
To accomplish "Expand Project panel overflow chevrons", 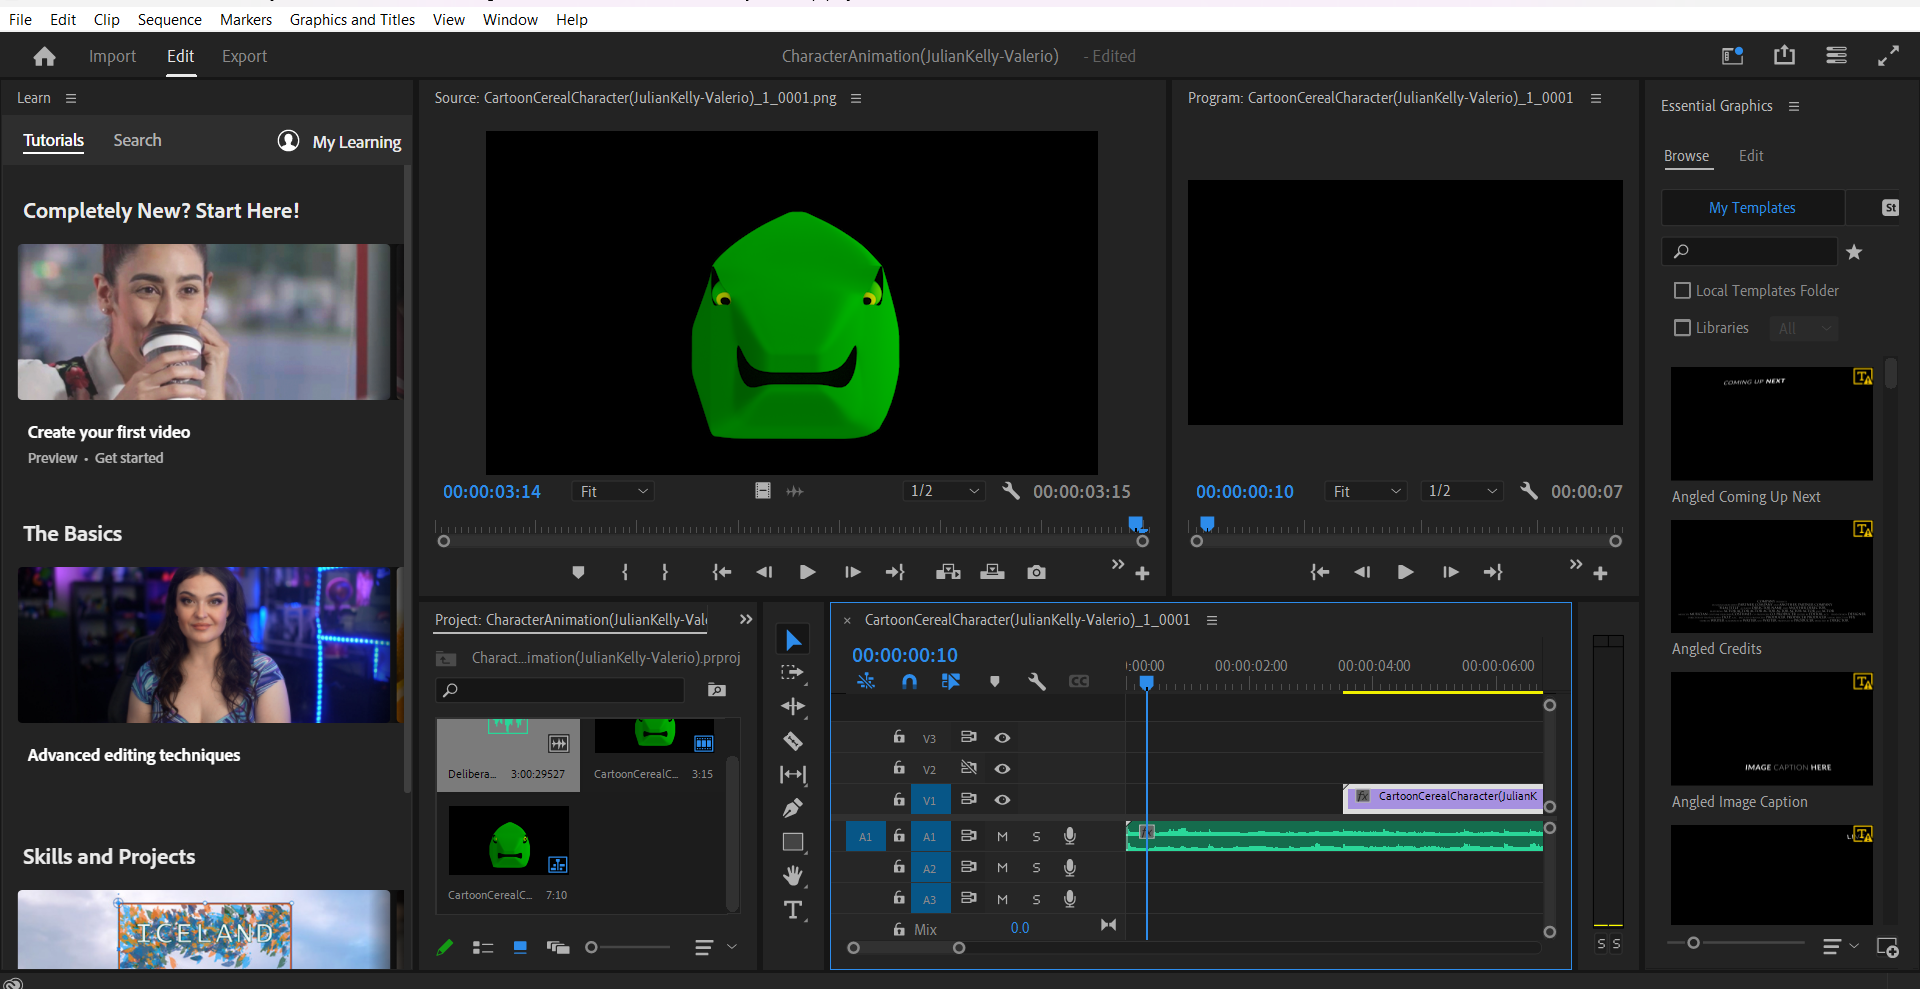I will click(745, 620).
